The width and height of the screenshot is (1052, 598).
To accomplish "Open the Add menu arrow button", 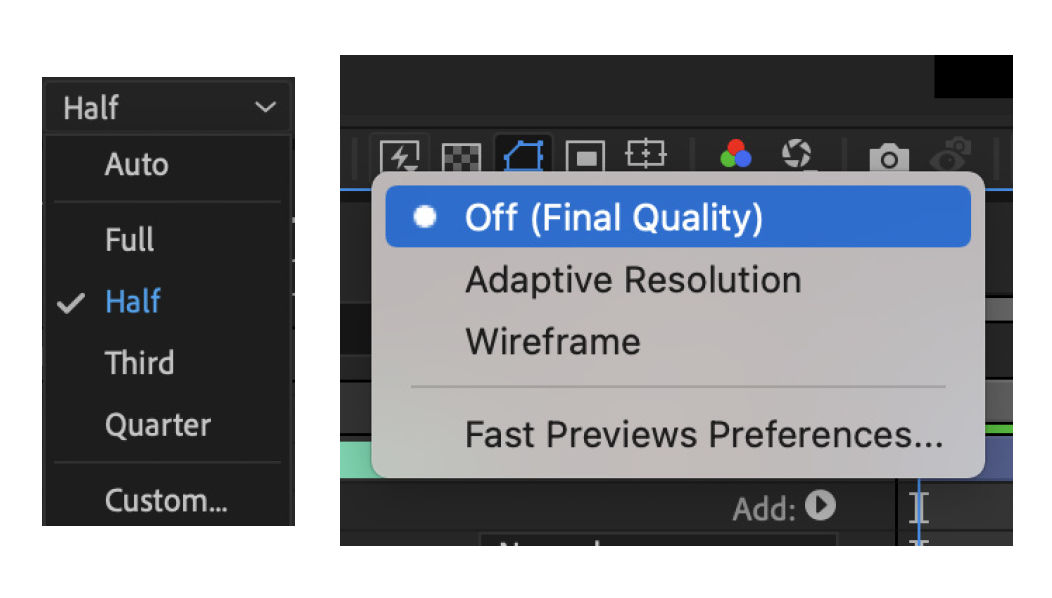I will click(x=820, y=506).
